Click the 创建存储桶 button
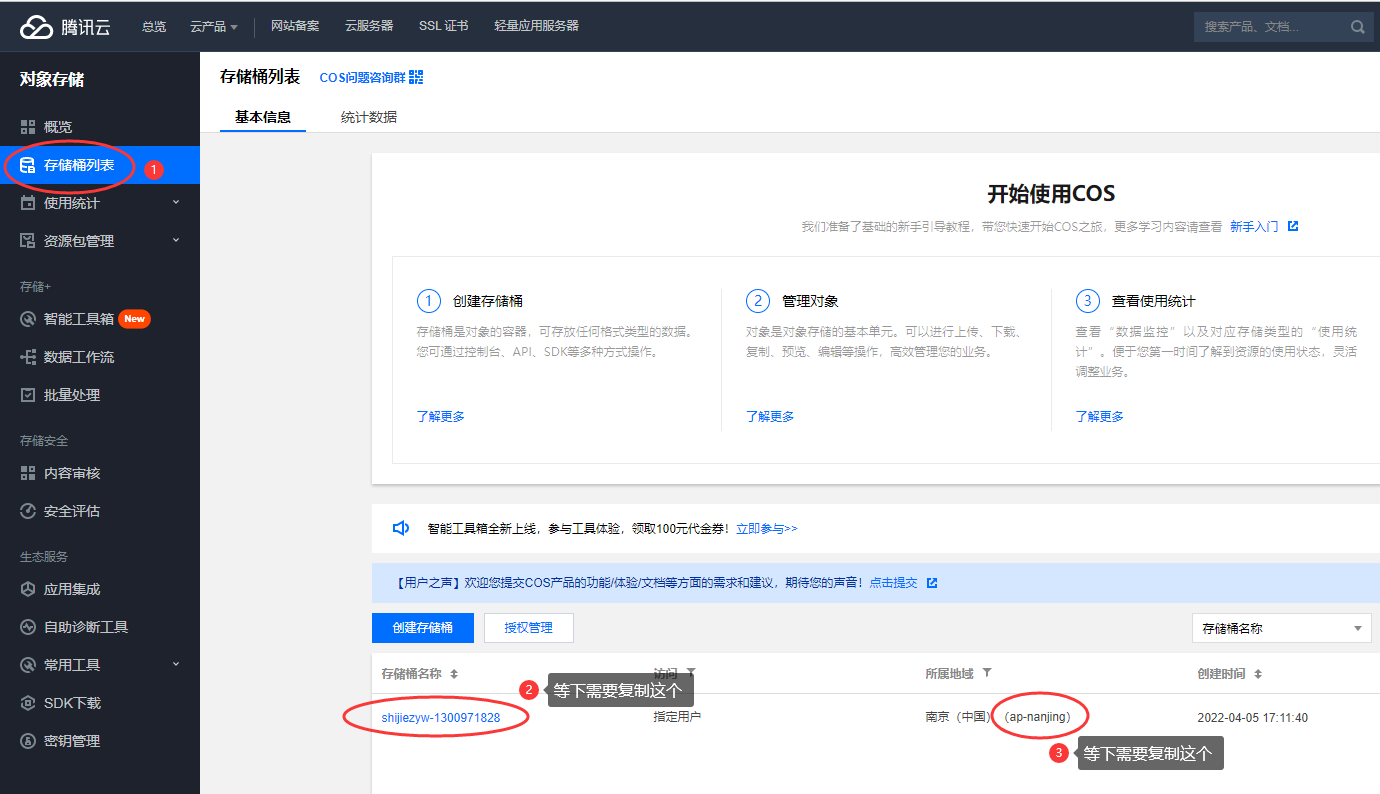 (x=423, y=628)
